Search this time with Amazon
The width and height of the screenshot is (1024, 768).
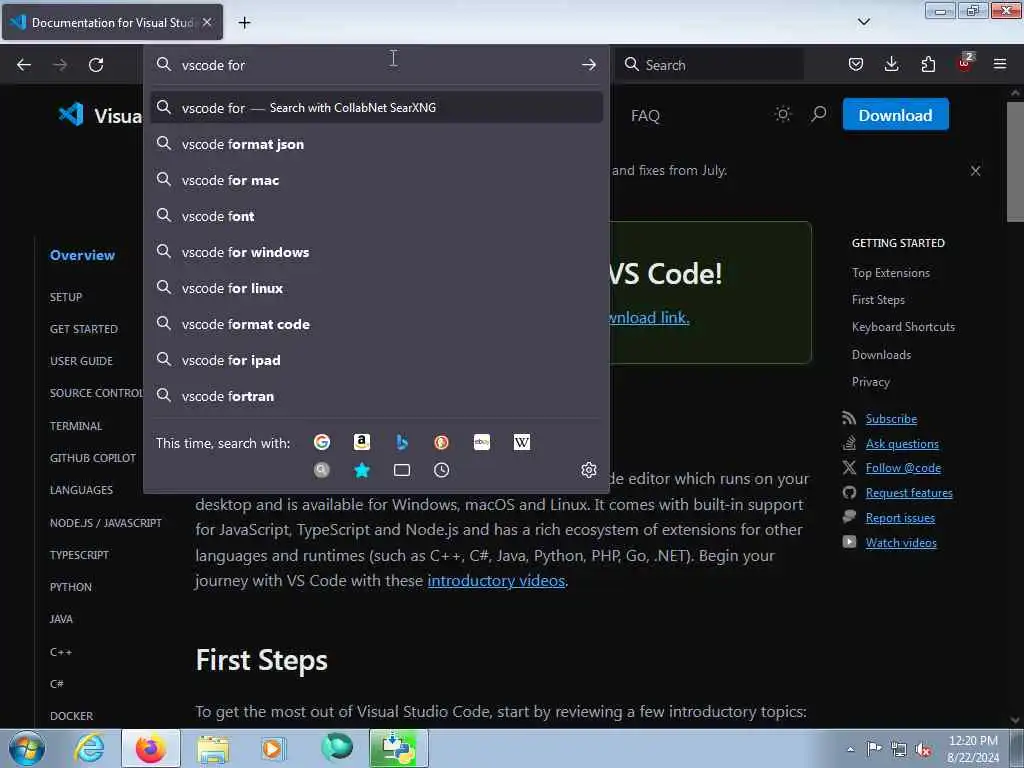[362, 442]
